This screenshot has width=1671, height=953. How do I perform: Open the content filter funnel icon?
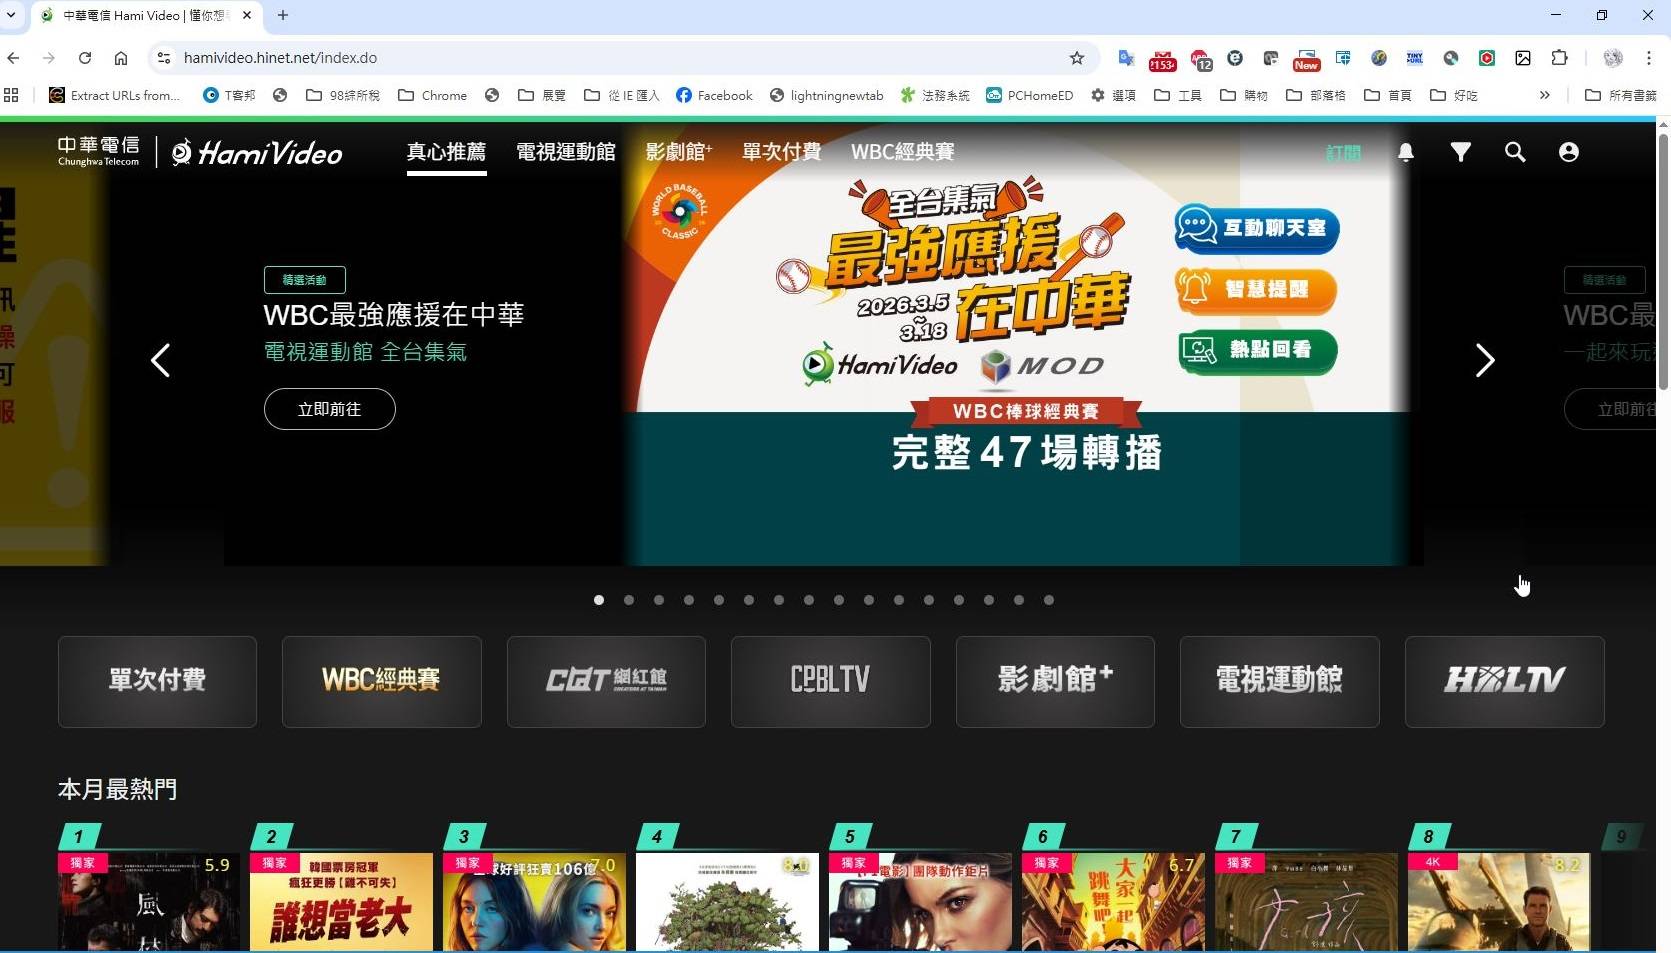tap(1461, 152)
